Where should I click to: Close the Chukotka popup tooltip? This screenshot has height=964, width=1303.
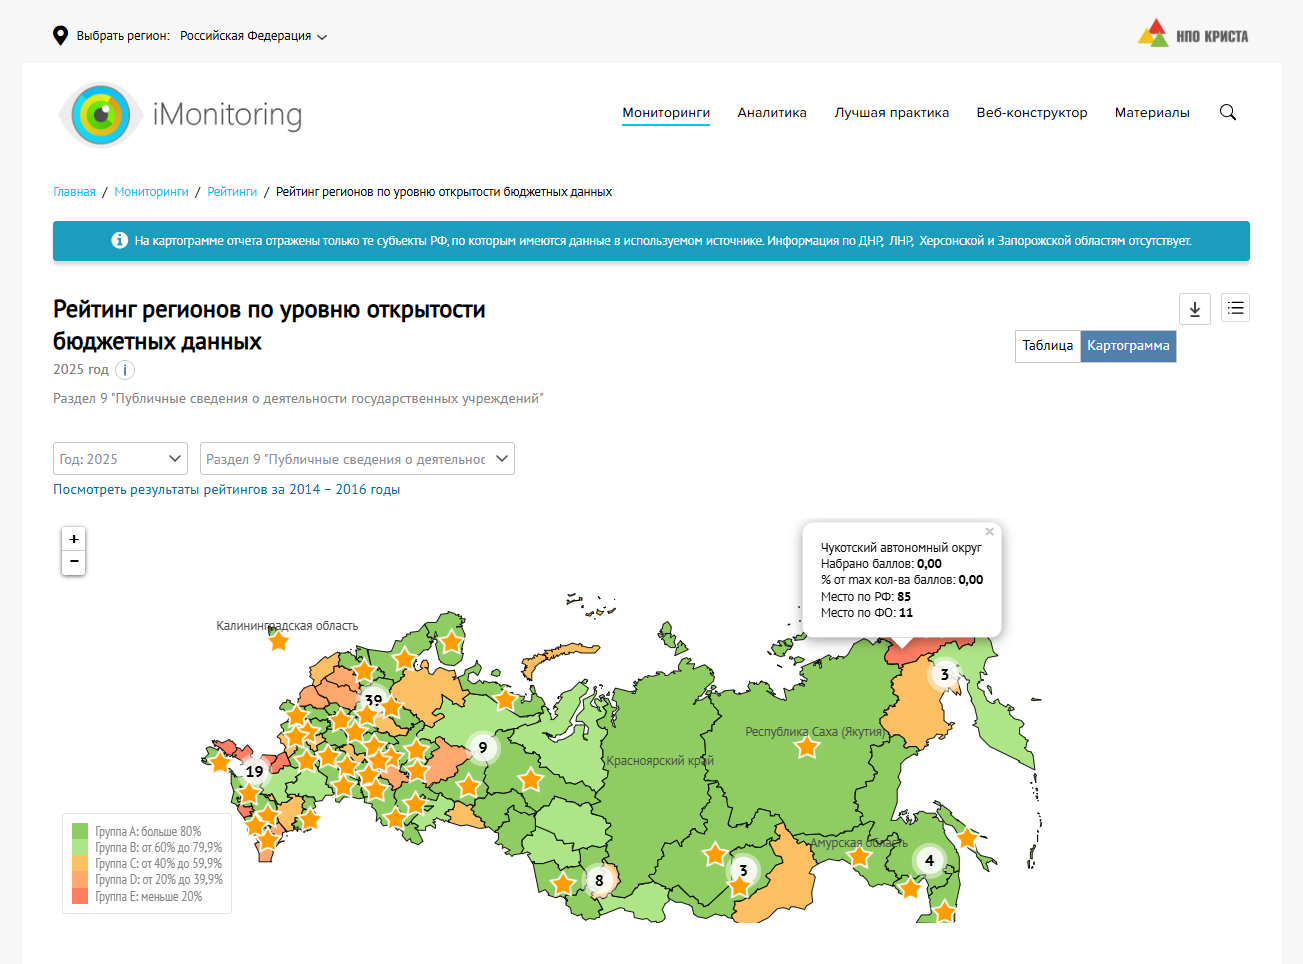pyautogui.click(x=989, y=532)
